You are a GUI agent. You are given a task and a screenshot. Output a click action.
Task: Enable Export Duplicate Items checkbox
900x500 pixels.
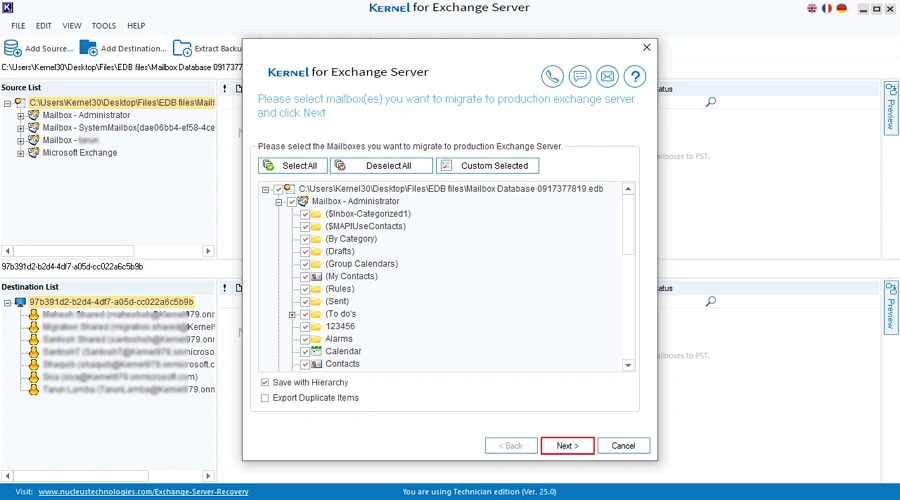(265, 398)
